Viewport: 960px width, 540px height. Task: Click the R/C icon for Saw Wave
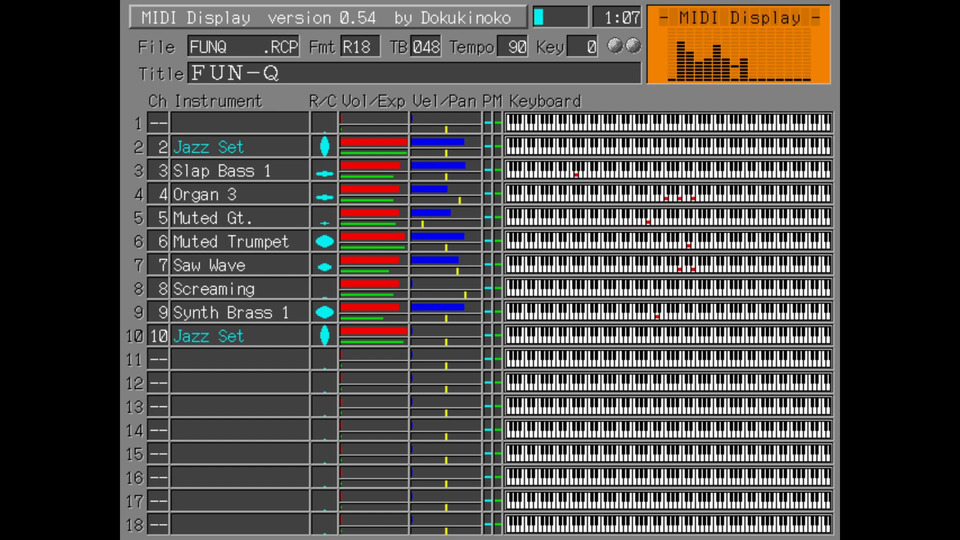[324, 266]
